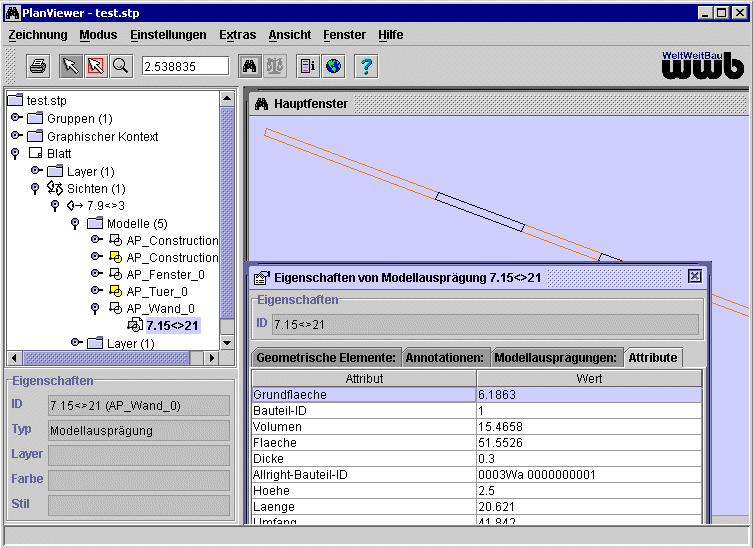Click the test.stp root folder icon
Image resolution: width=753 pixels, height=548 pixels.
coord(15,100)
